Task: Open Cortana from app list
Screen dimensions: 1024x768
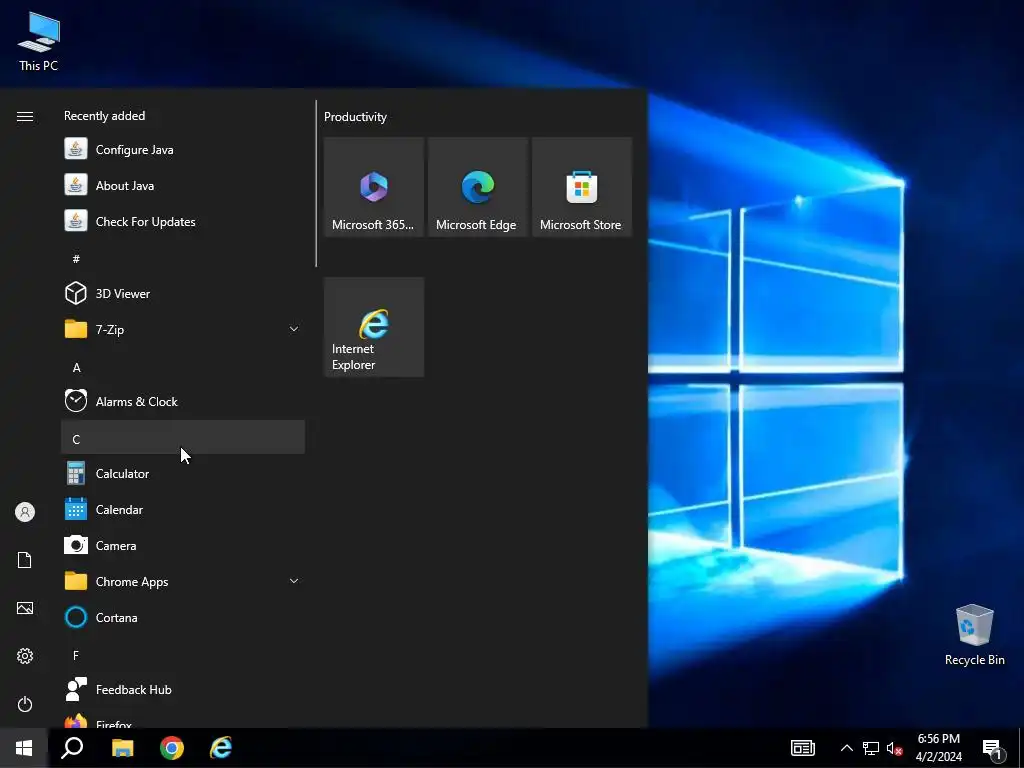Action: pyautogui.click(x=183, y=617)
